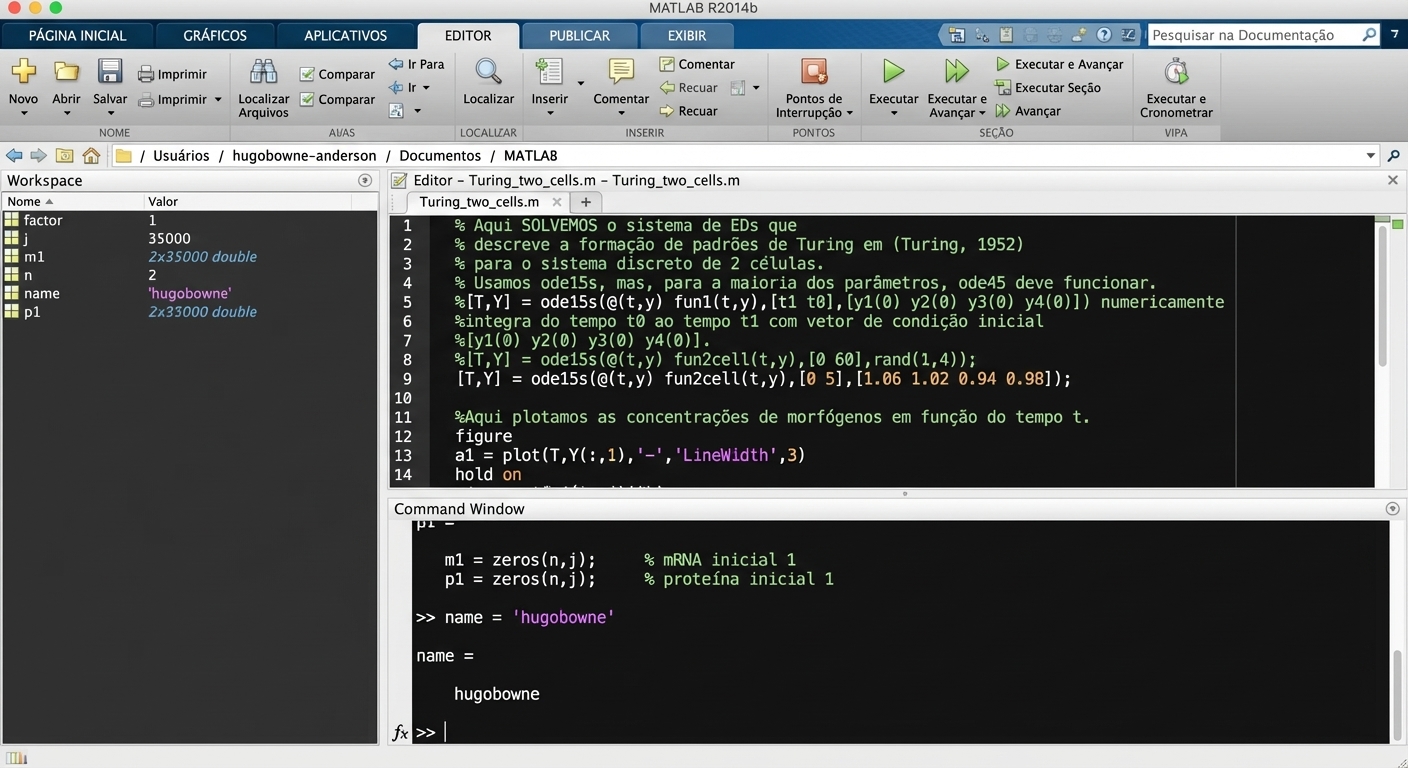Expand the Abrir dropdown arrow
Viewport: 1408px width, 768px height.
pos(67,113)
